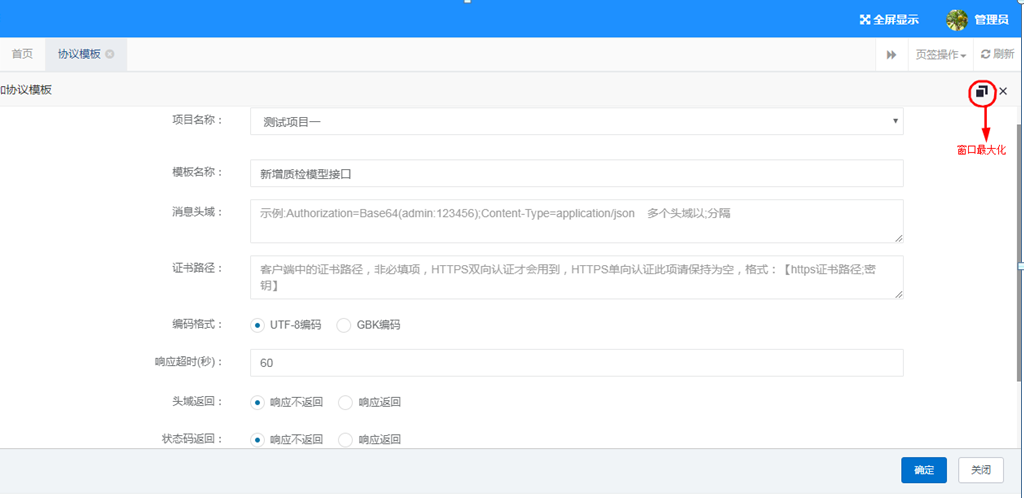Choose 响应不返回 for 状态码返回
1024x498 pixels.
point(257,439)
